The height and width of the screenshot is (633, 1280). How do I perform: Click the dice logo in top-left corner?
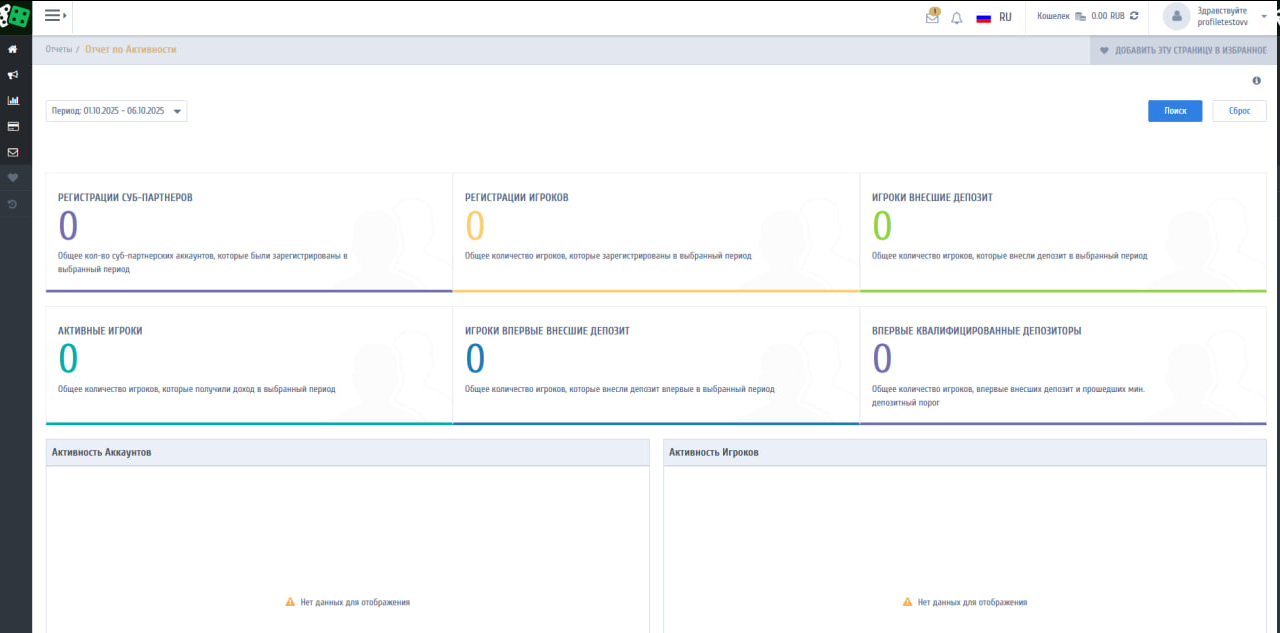(16, 17)
